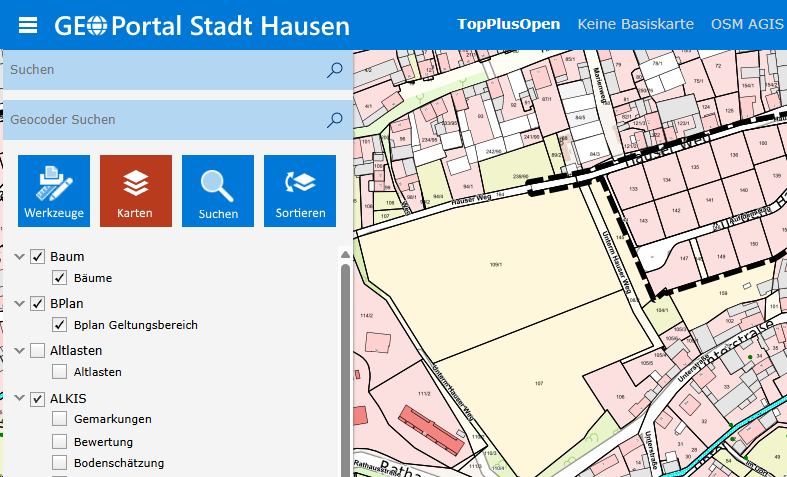The width and height of the screenshot is (787, 477).
Task: Open the Sortieren tile
Action: pos(300,191)
